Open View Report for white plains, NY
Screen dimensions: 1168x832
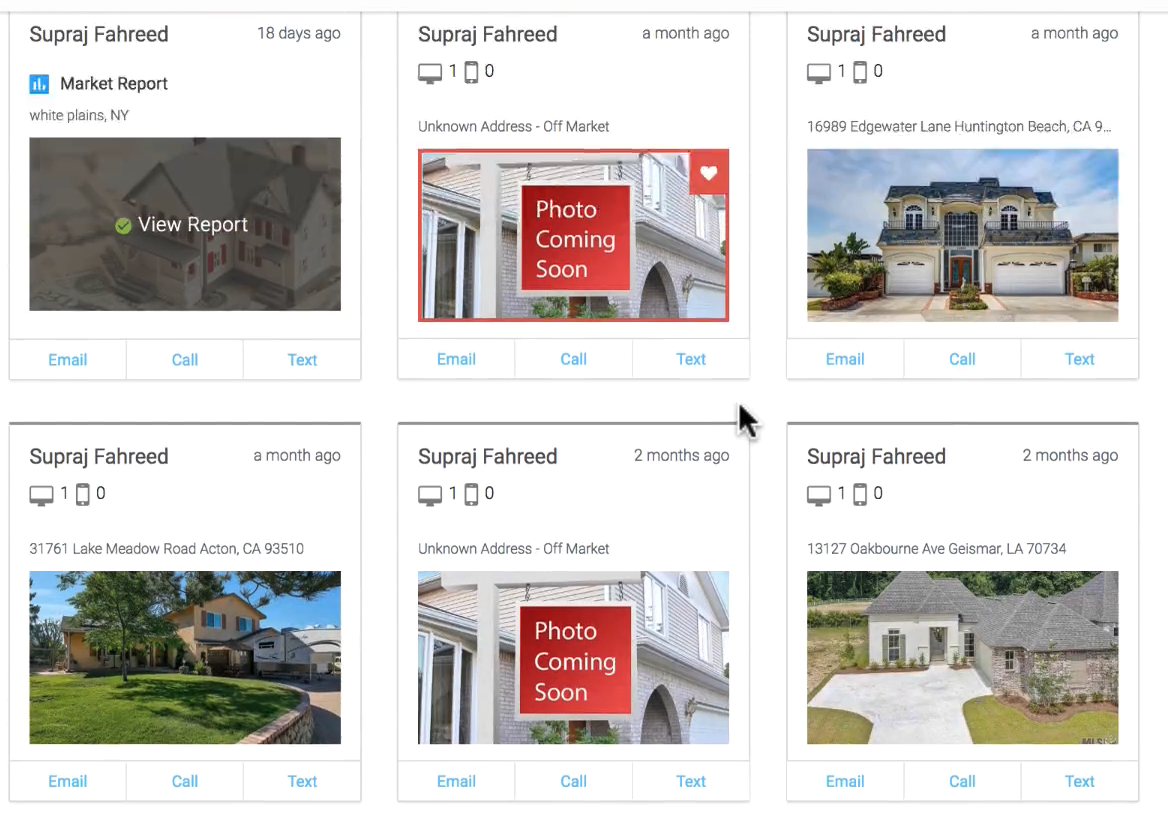[x=192, y=224]
